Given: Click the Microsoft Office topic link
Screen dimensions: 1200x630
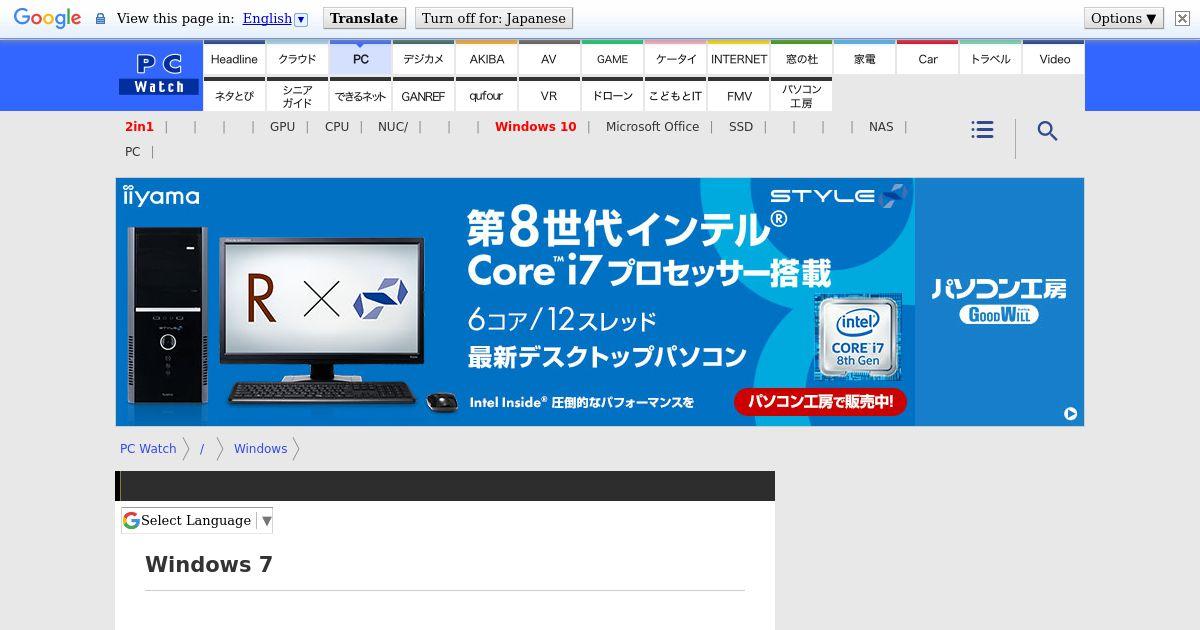Looking at the screenshot, I should point(652,127).
